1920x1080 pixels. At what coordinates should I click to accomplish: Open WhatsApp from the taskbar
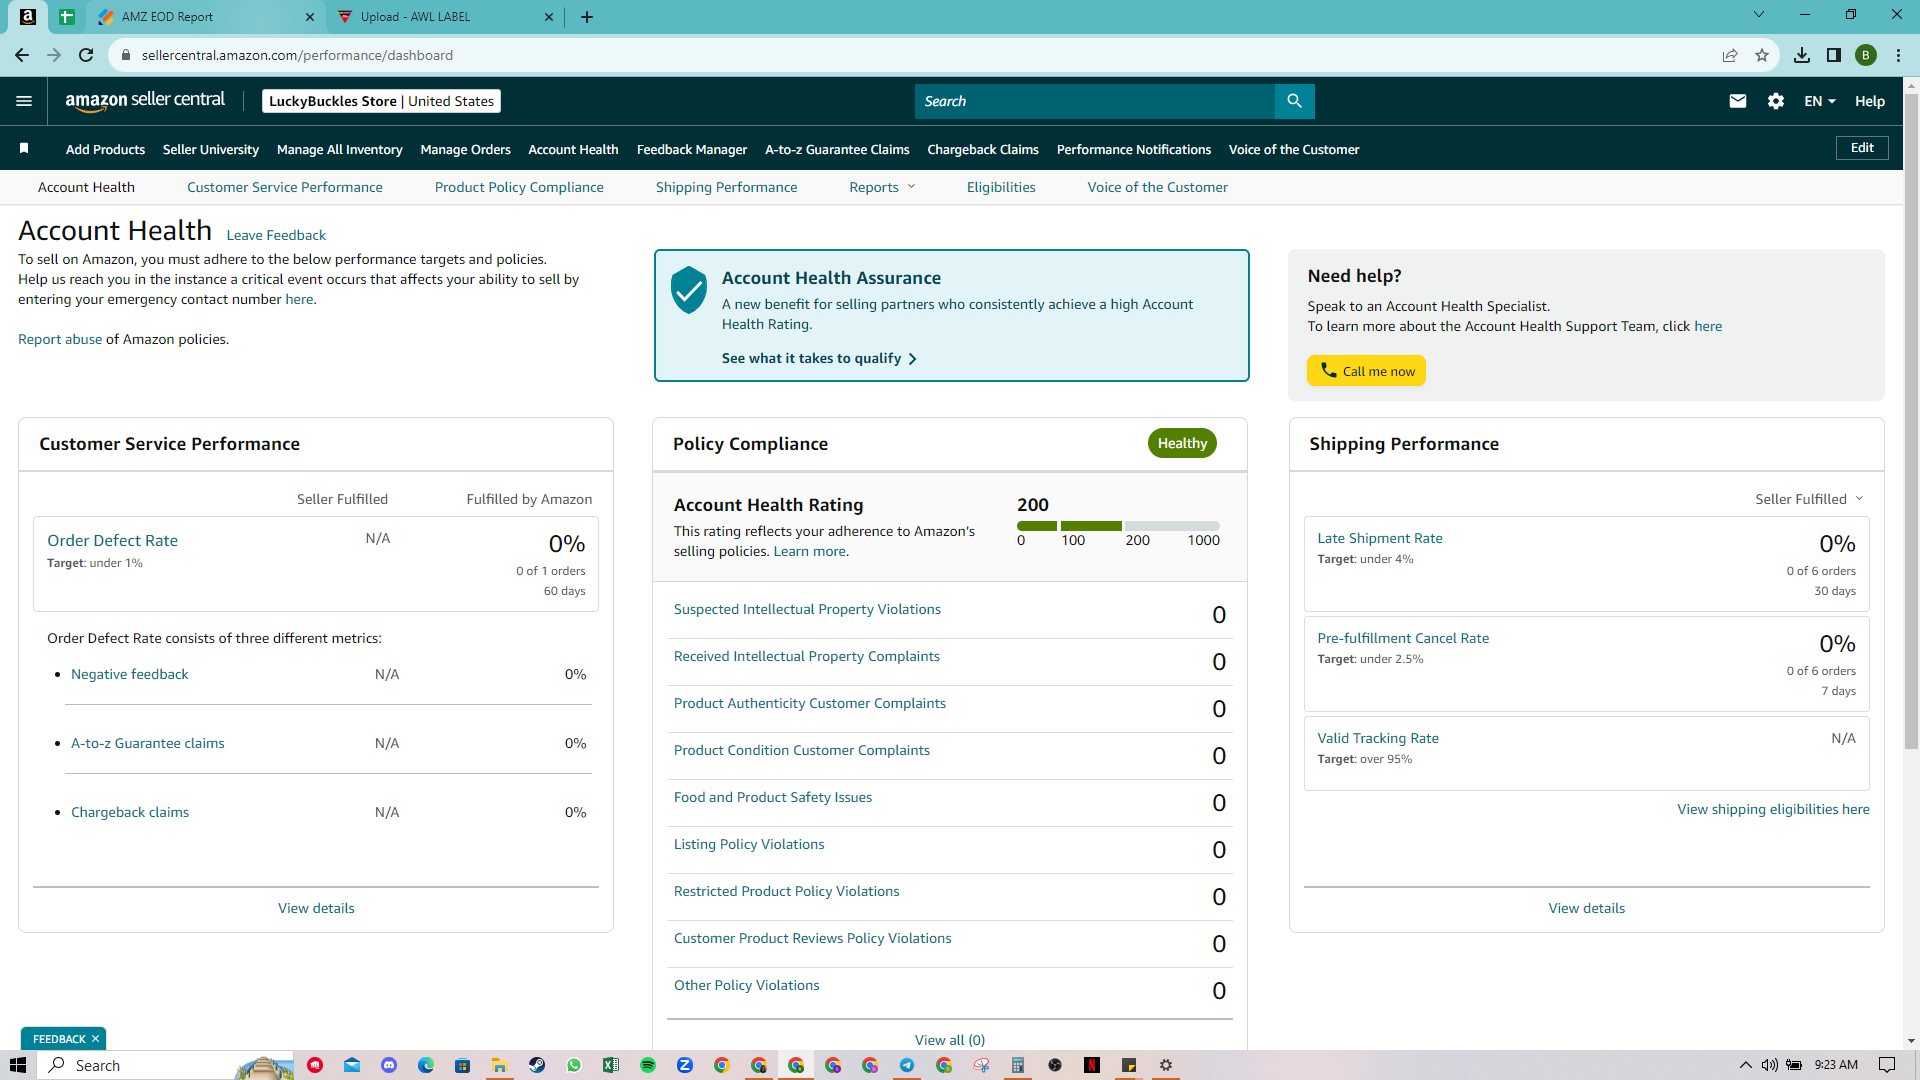pos(574,1065)
